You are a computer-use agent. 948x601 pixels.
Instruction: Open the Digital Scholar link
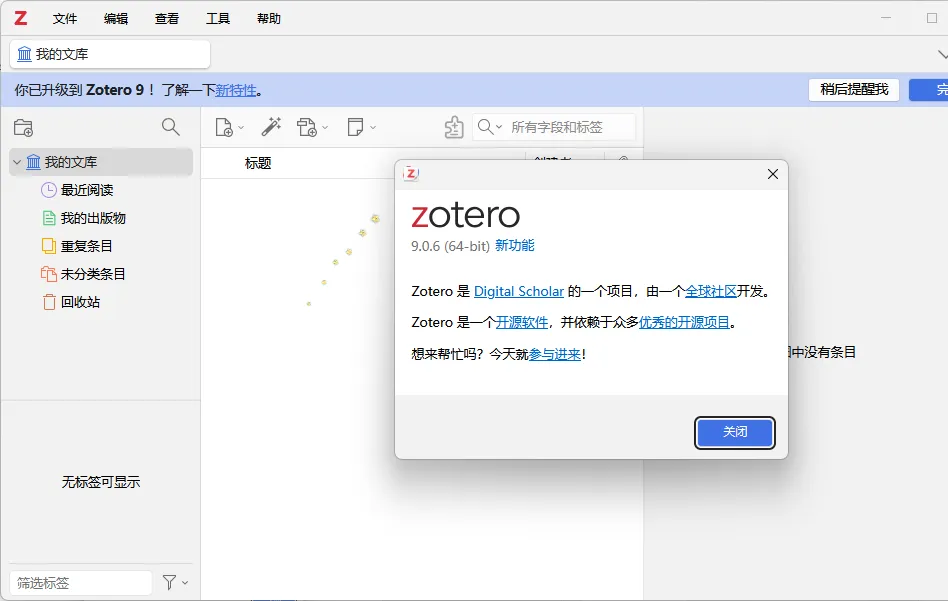519,291
